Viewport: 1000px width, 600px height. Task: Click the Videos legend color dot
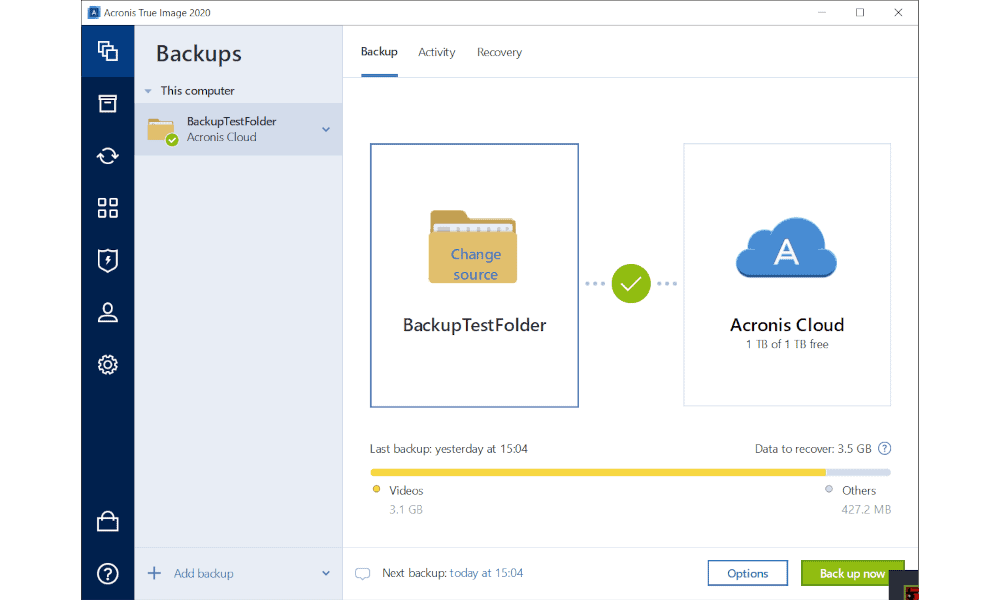[376, 489]
